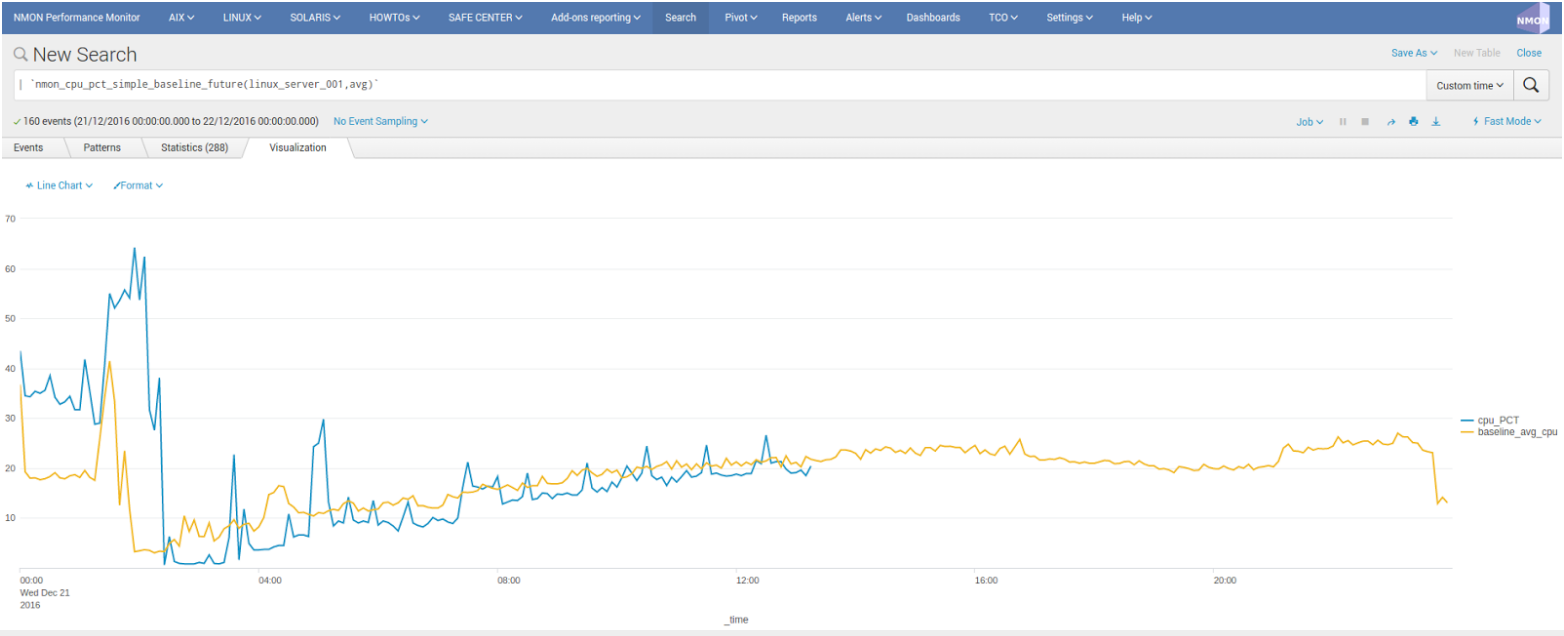Stop the search job
This screenshot has height=636, width=1564.
pyautogui.click(x=1365, y=121)
